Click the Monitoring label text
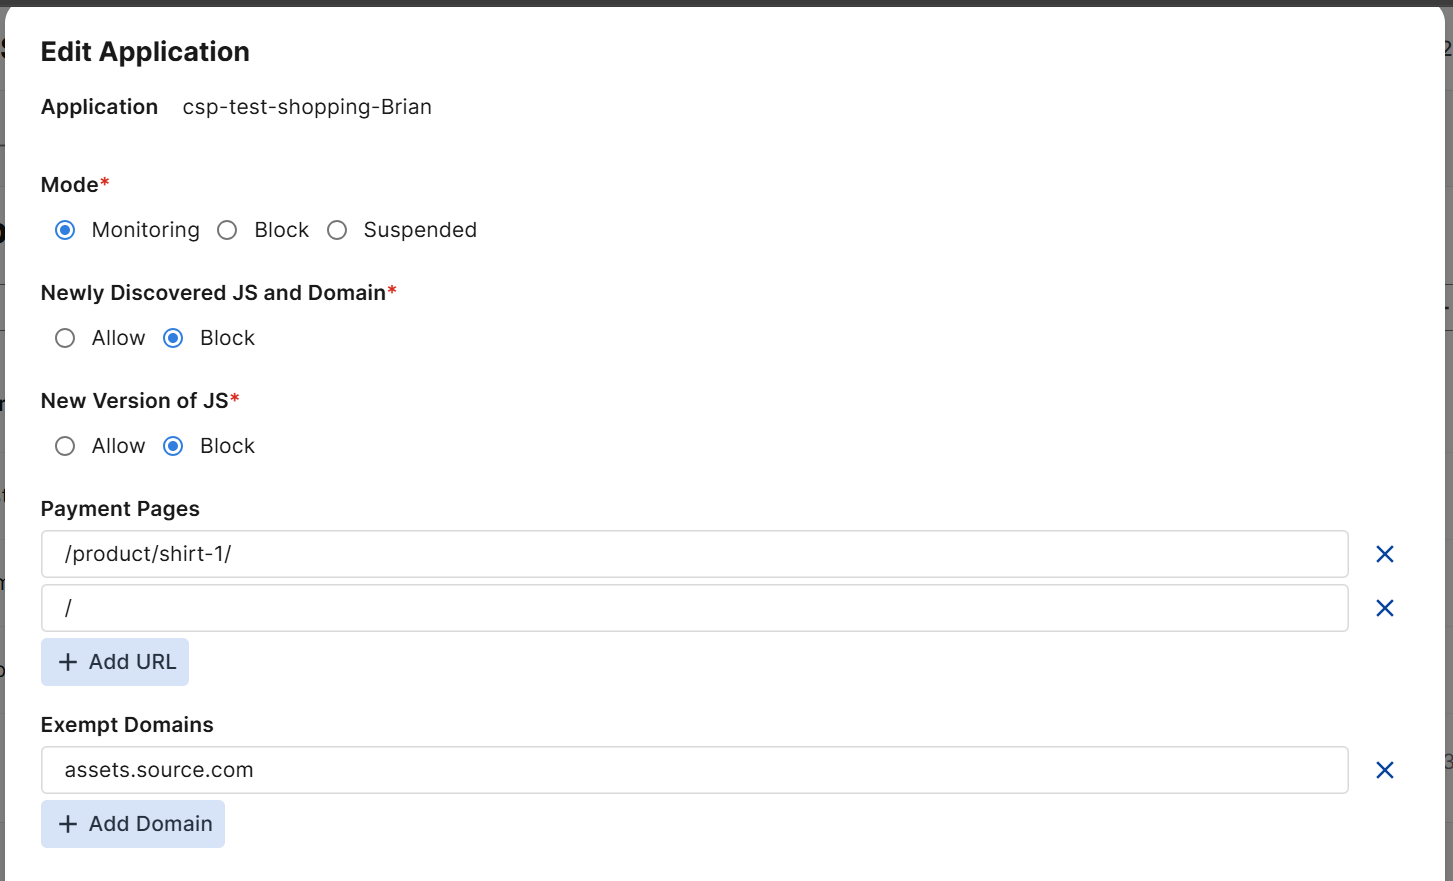The height and width of the screenshot is (881, 1453). click(x=145, y=230)
